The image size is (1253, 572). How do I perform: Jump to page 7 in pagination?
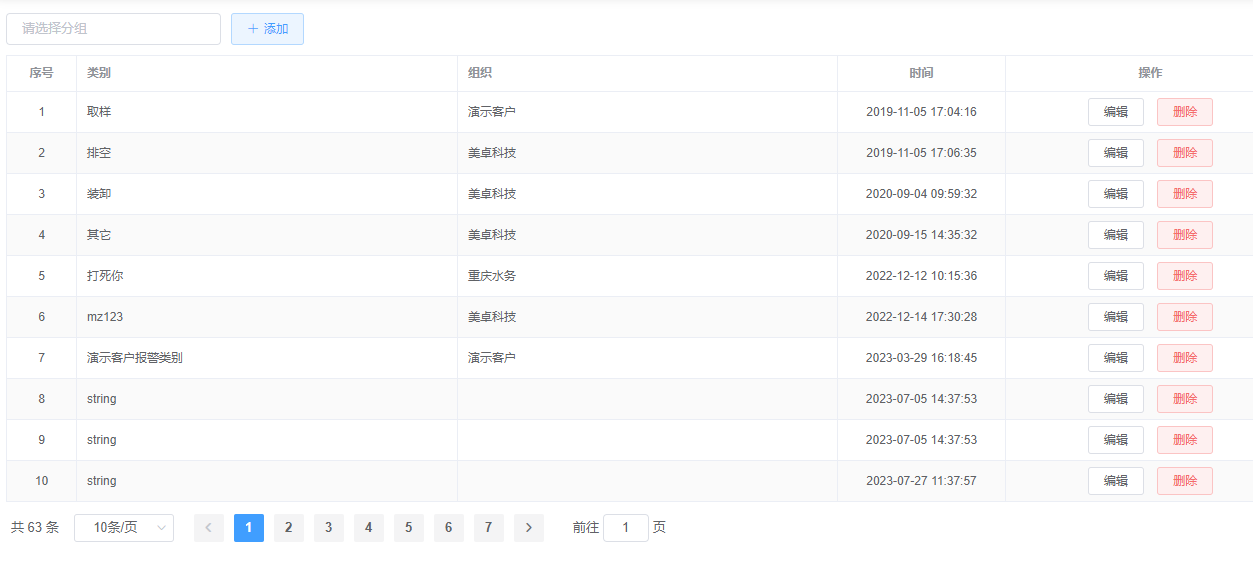click(x=488, y=528)
